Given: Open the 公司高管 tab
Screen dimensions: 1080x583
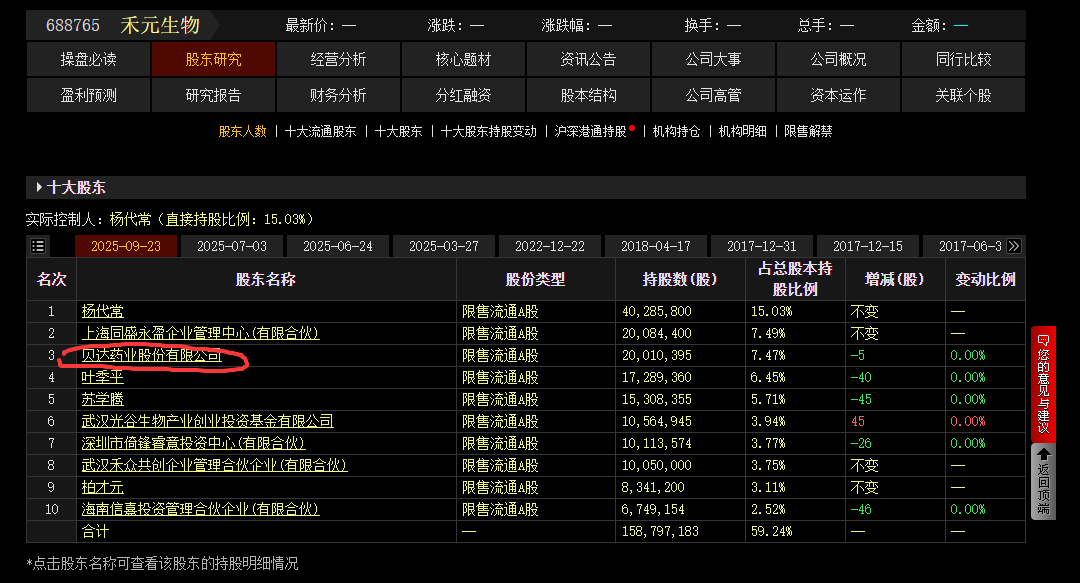Looking at the screenshot, I should coord(714,95).
